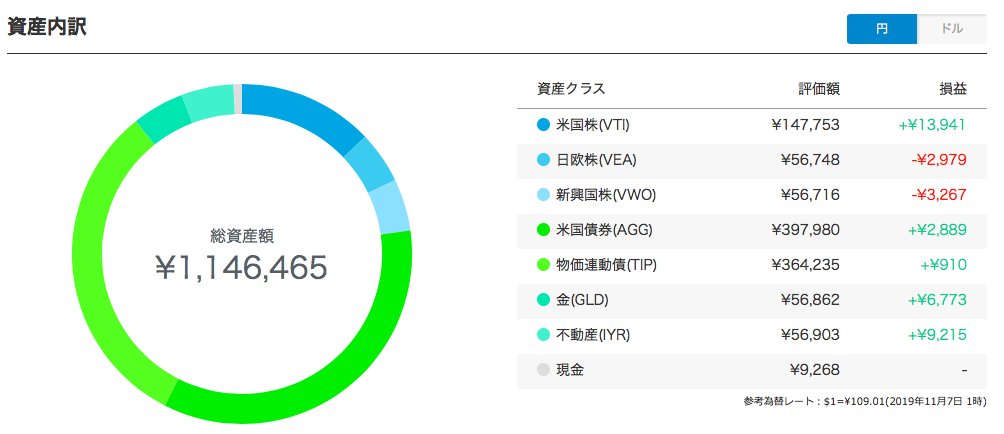
Task: Click the aqua IYR donut segment
Action: pos(208,104)
